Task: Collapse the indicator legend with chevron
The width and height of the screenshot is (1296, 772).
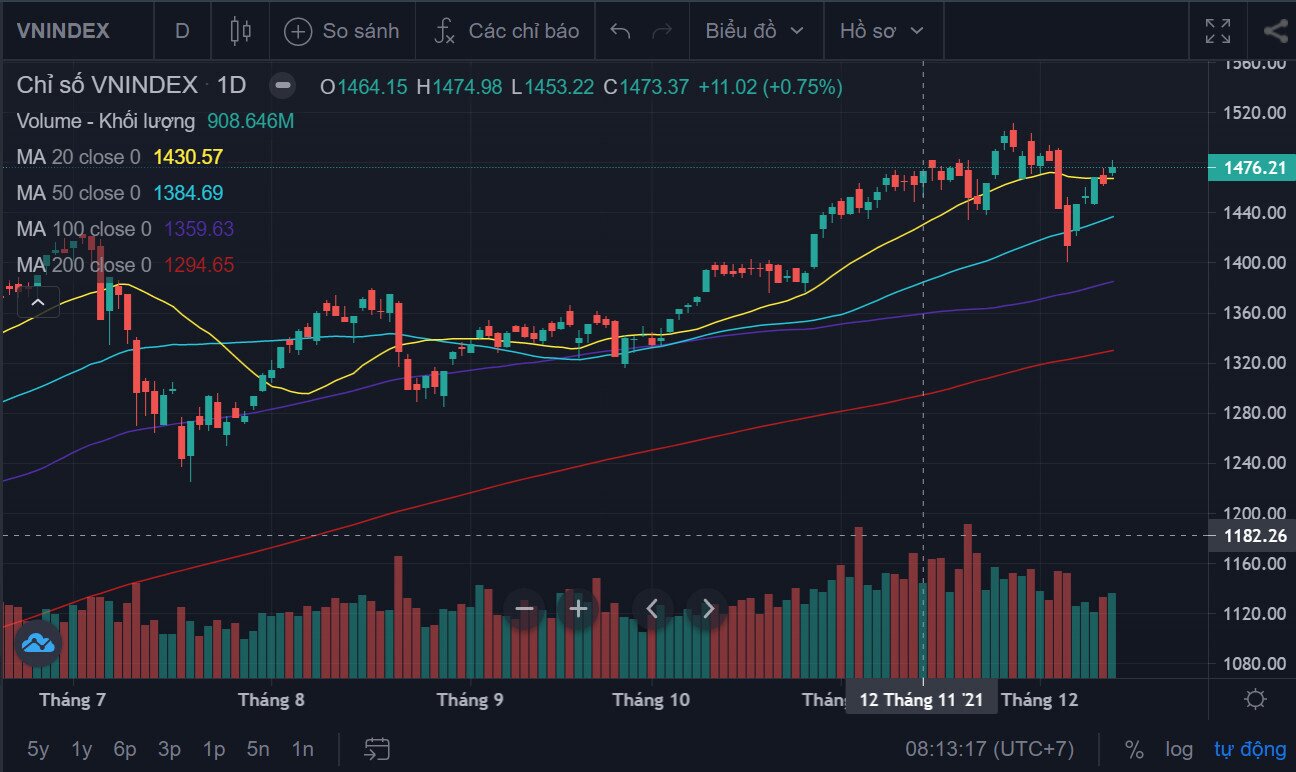Action: [x=38, y=301]
